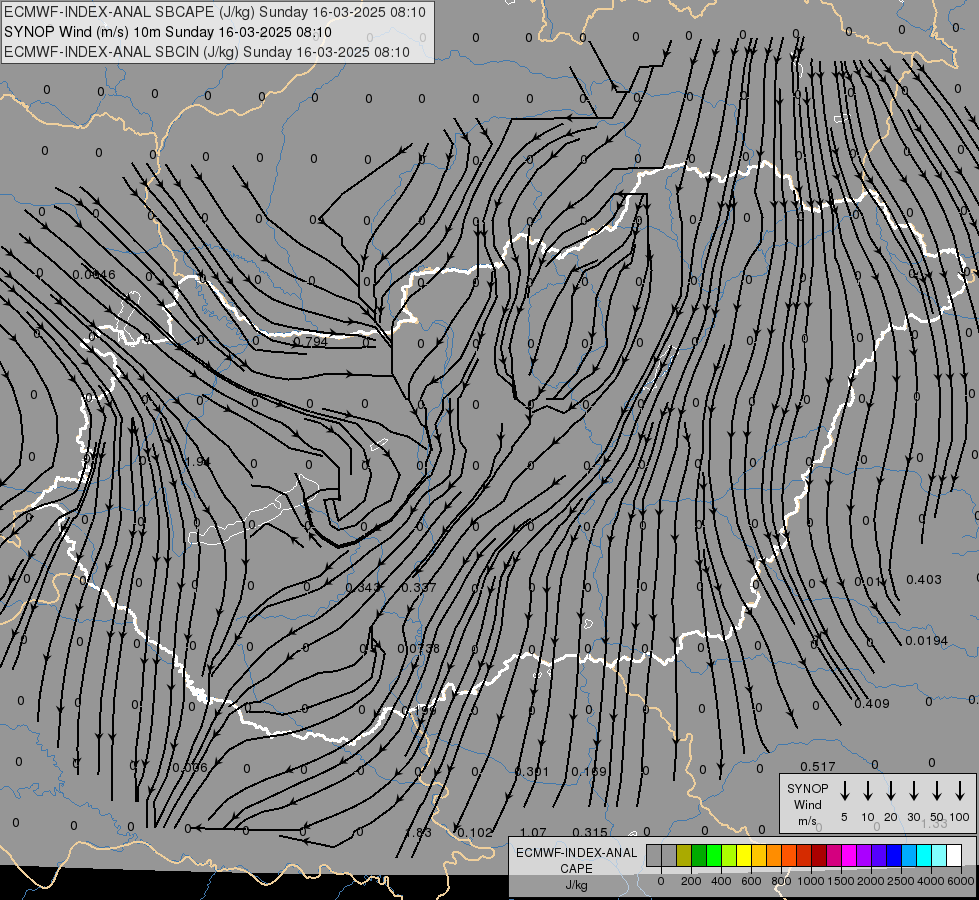The height and width of the screenshot is (900, 979).
Task: Pick the olive swatch on CAPE scale
Action: point(684,855)
